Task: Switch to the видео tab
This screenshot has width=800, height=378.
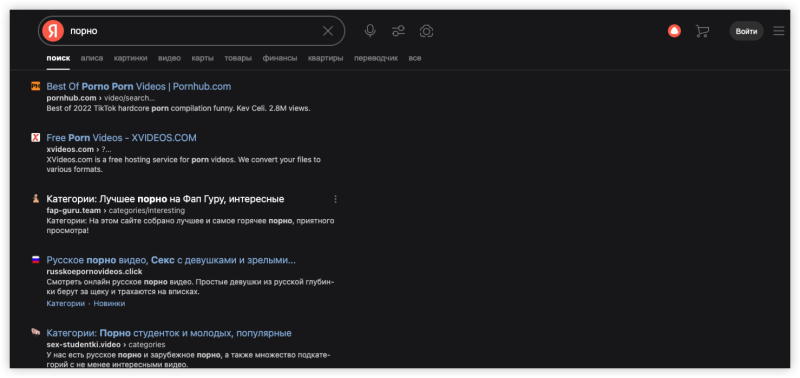Action: [169, 58]
